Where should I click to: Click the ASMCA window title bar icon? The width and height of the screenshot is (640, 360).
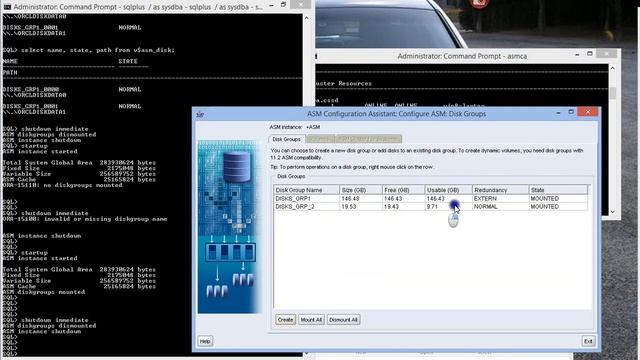click(x=200, y=114)
